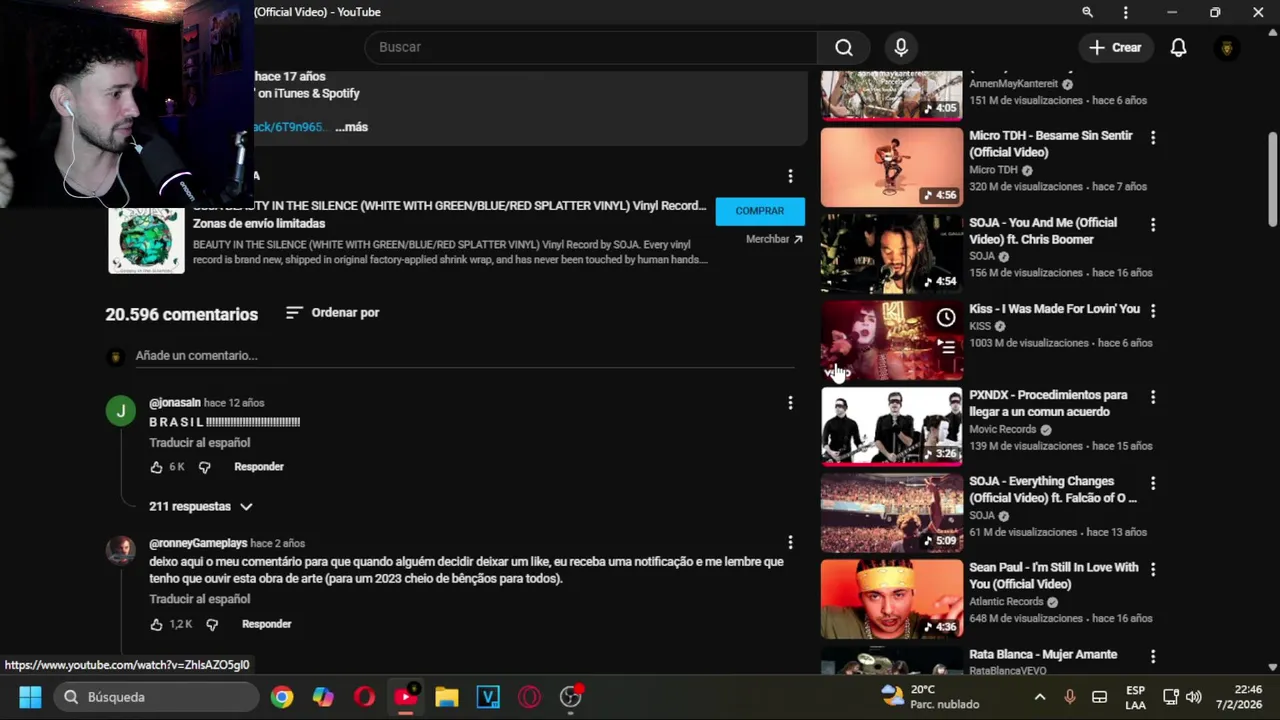Dislike the @ronneyGameplays comment
Image resolution: width=1280 pixels, height=720 pixels.
coord(212,624)
